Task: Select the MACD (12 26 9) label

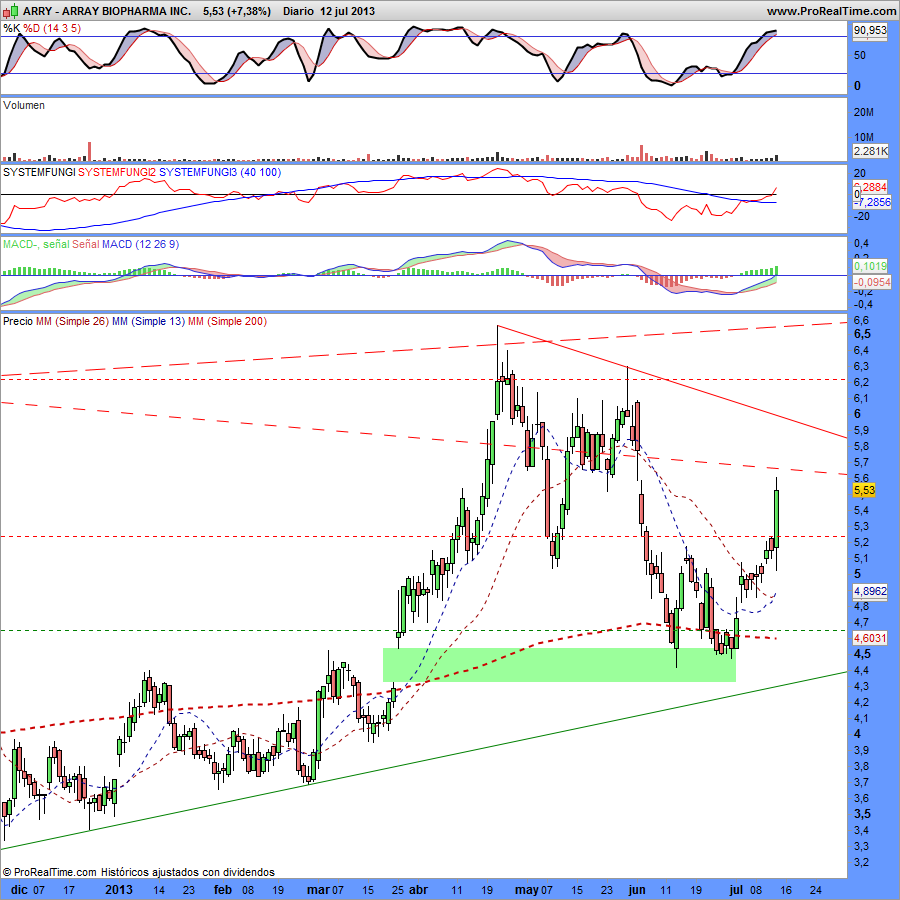Action: pos(141,244)
